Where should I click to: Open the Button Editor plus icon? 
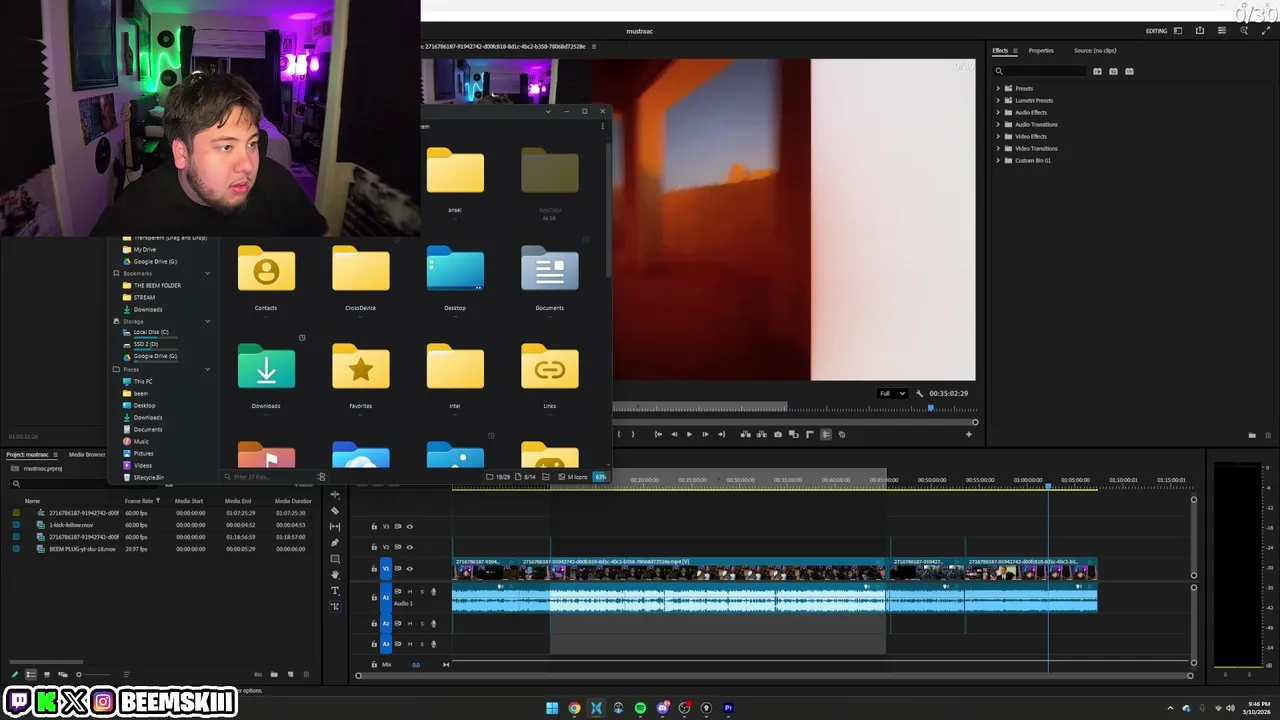click(x=968, y=434)
